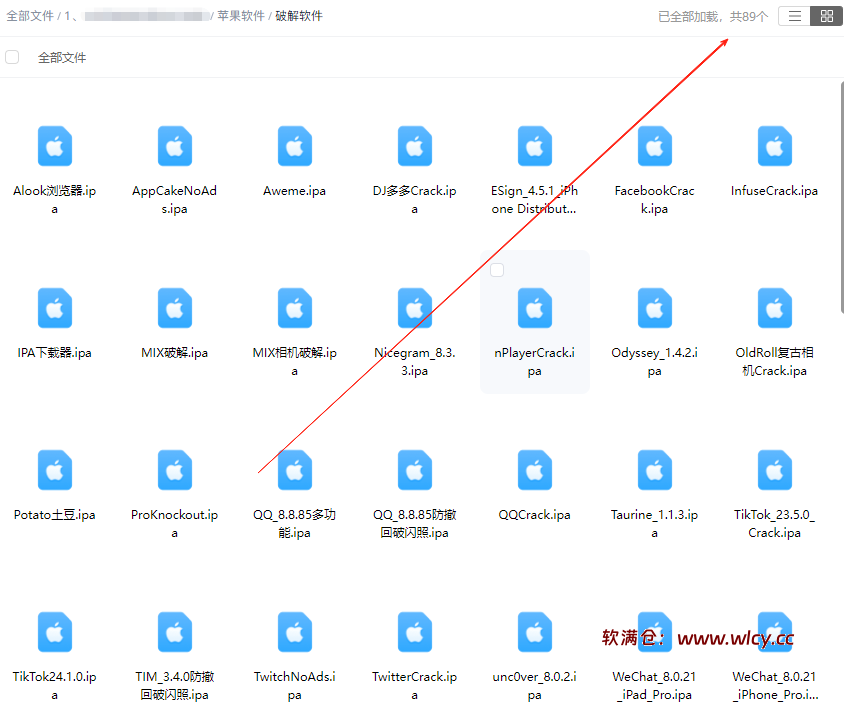The image size is (844, 714).
Task: Open TwitterCrack.ipa file icon
Action: (414, 632)
